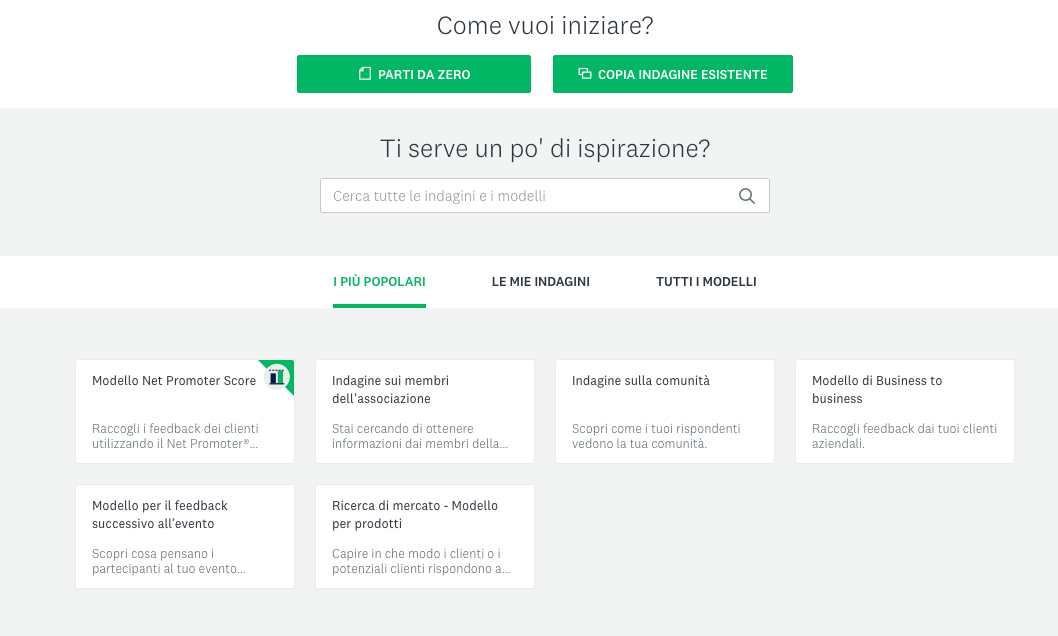Click 'Capire in che modo i clienti' description
1058x636 pixels.
(x=421, y=561)
